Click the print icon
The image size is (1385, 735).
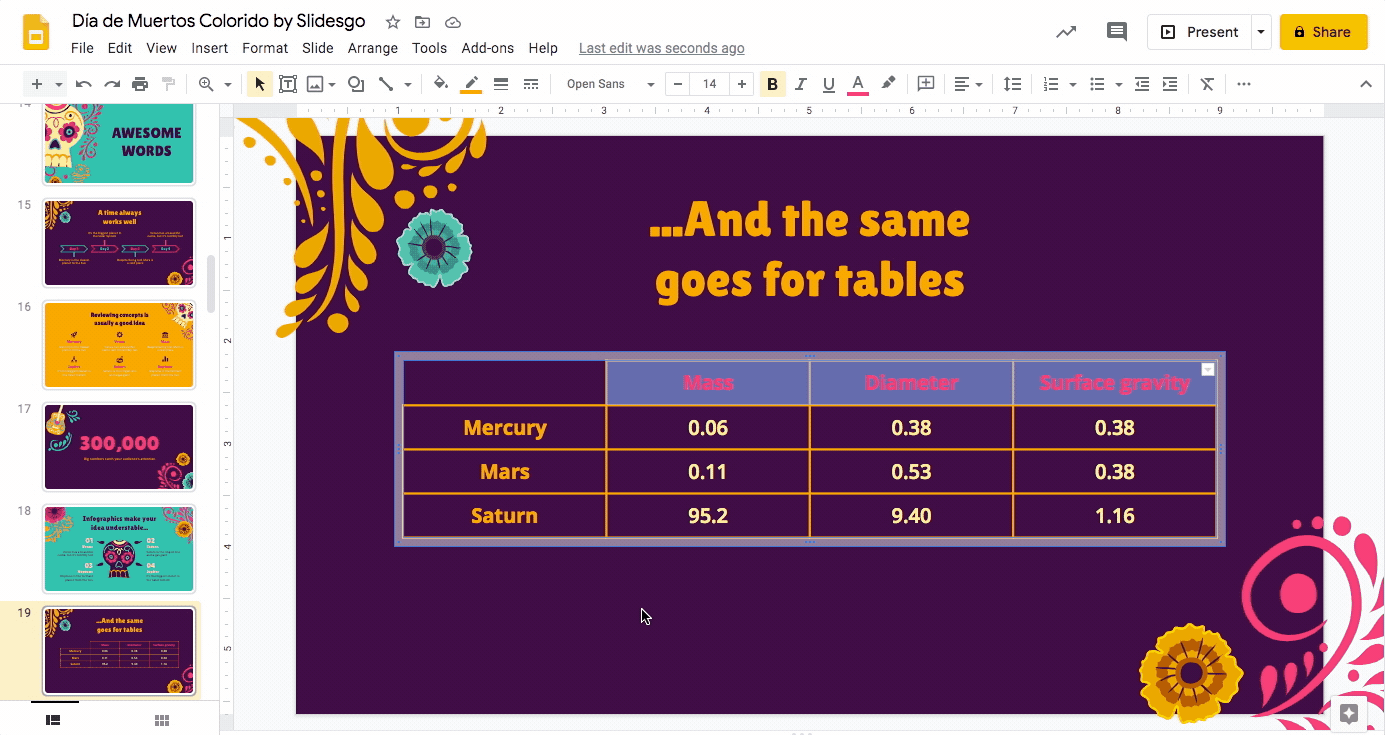(140, 84)
